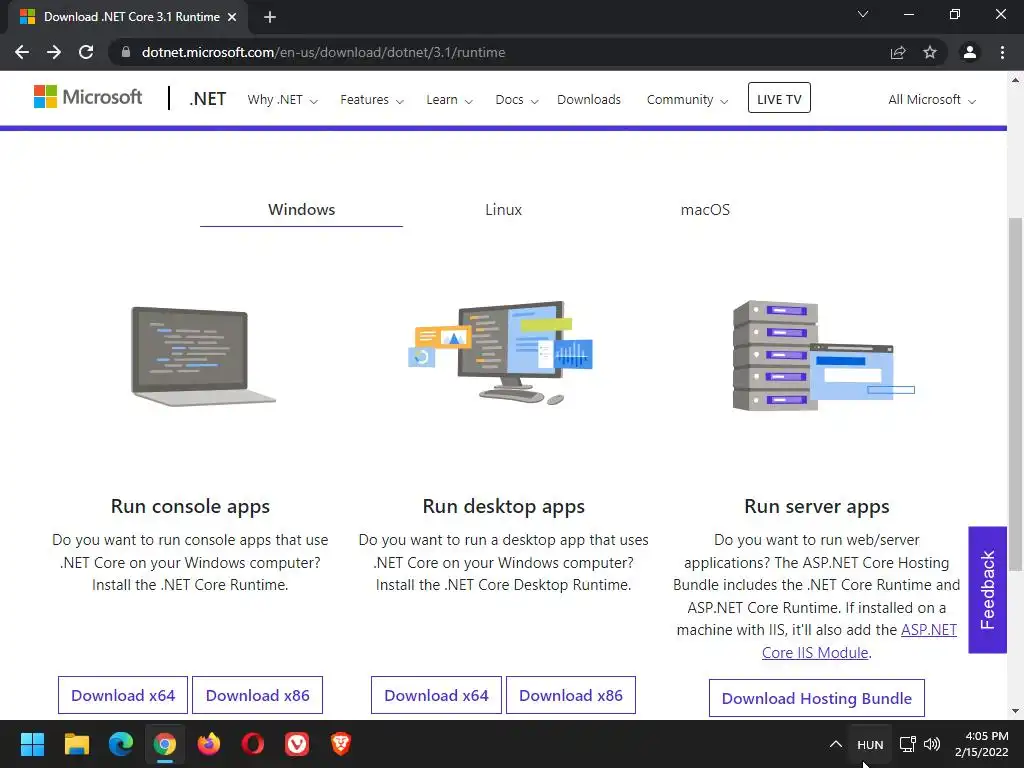
Task: Open the clock and date panel
Action: point(982,744)
